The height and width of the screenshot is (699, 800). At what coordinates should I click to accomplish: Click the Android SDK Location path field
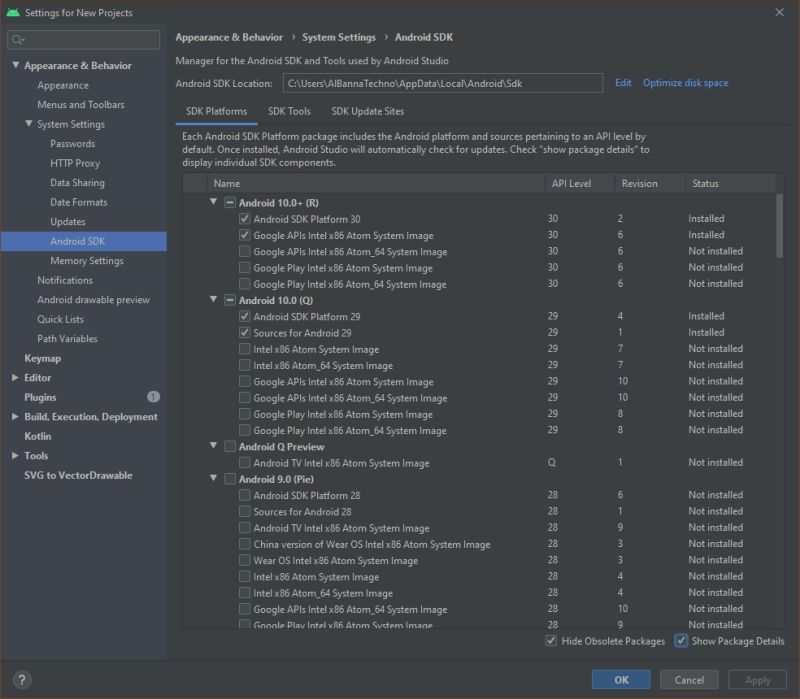(442, 83)
